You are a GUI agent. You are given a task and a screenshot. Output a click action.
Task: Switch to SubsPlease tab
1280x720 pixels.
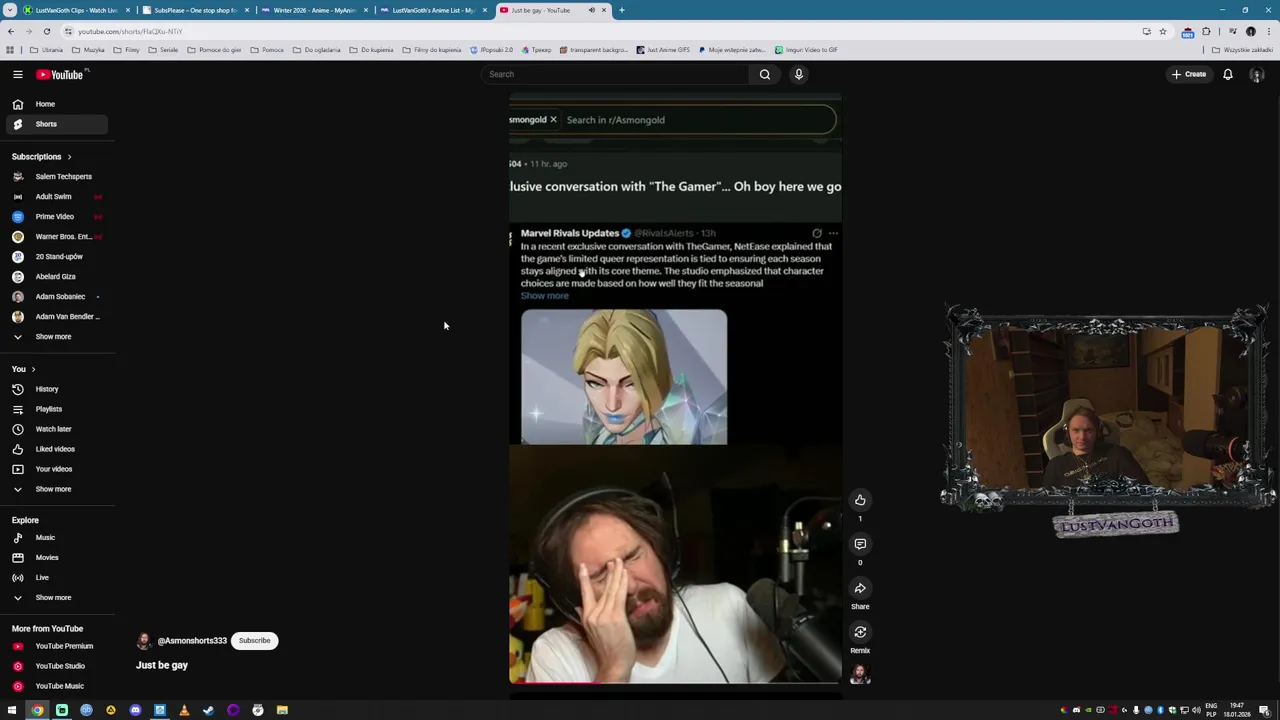click(x=196, y=10)
